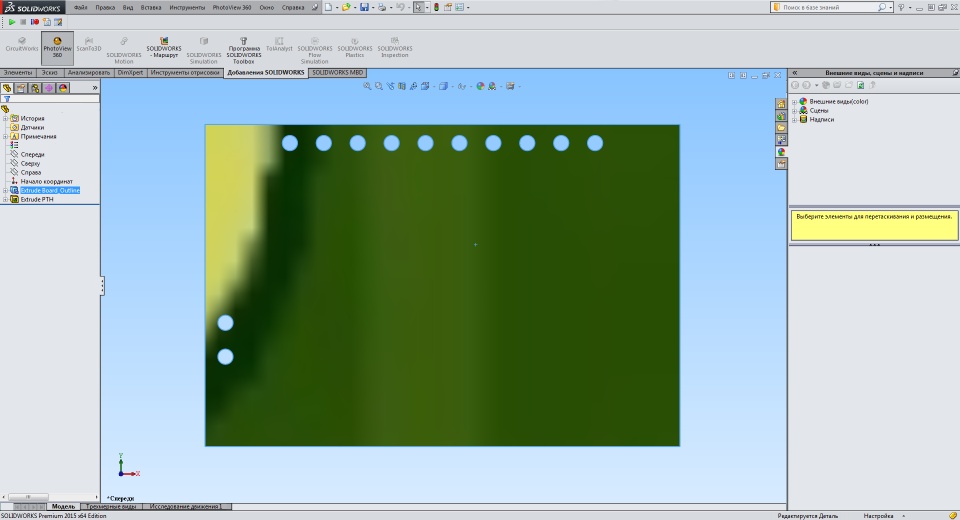Screen dimensions: 960x520
Task: Toggle the CircuitWorks add-in
Action: click(x=22, y=44)
